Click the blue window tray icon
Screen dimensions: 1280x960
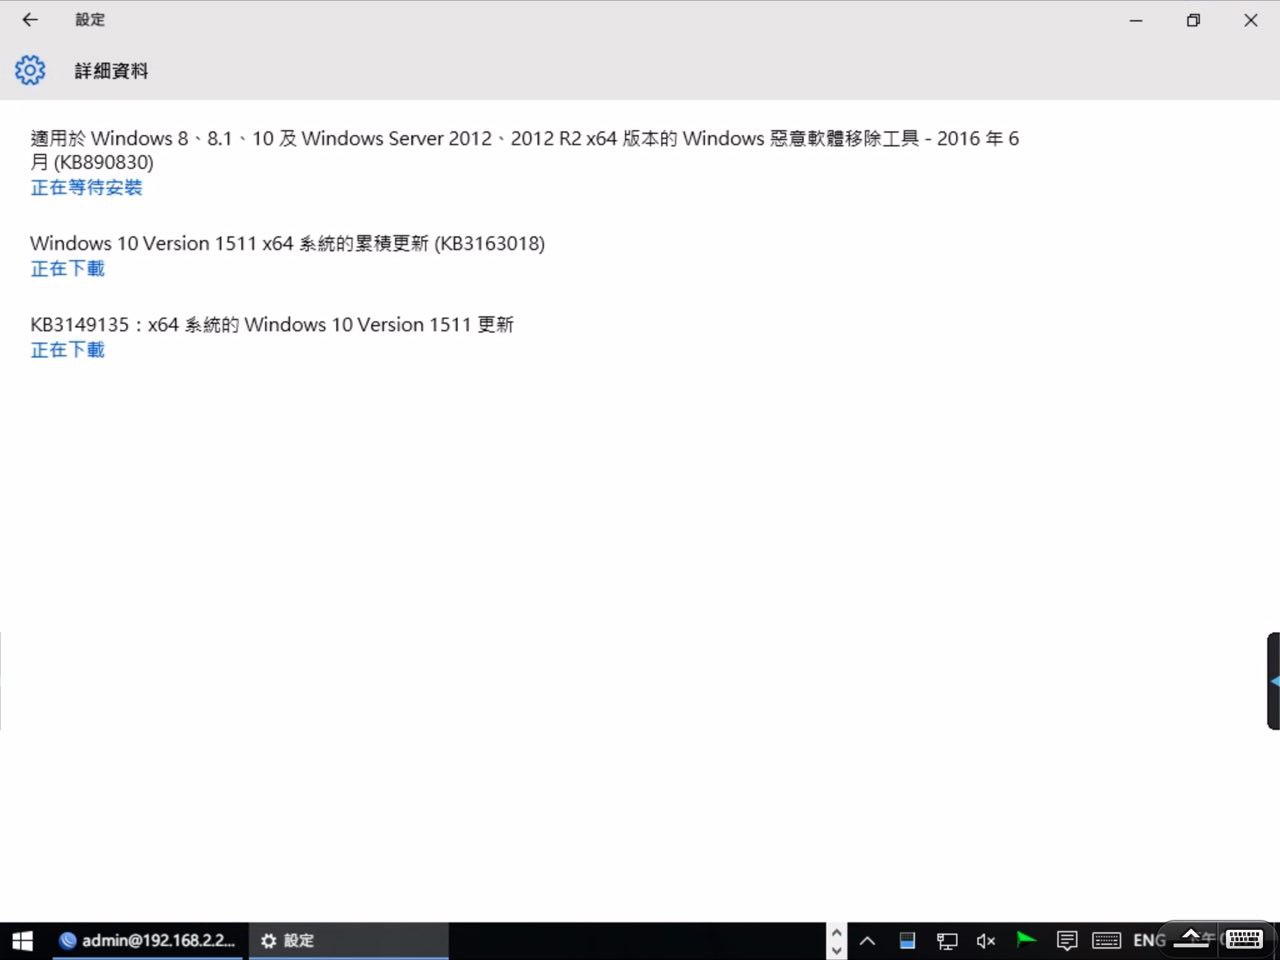907,940
